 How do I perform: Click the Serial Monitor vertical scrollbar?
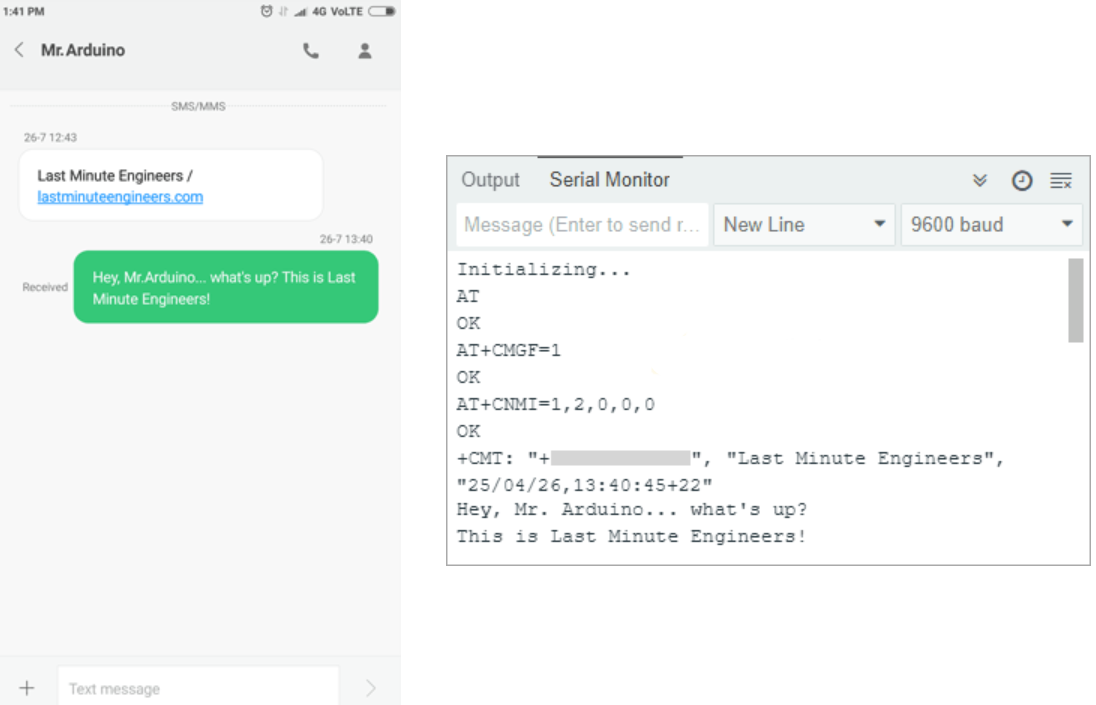(x=1075, y=301)
